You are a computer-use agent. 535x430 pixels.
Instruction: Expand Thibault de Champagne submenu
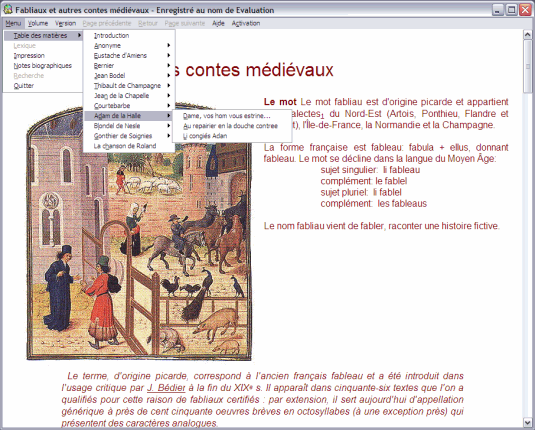pos(129,86)
